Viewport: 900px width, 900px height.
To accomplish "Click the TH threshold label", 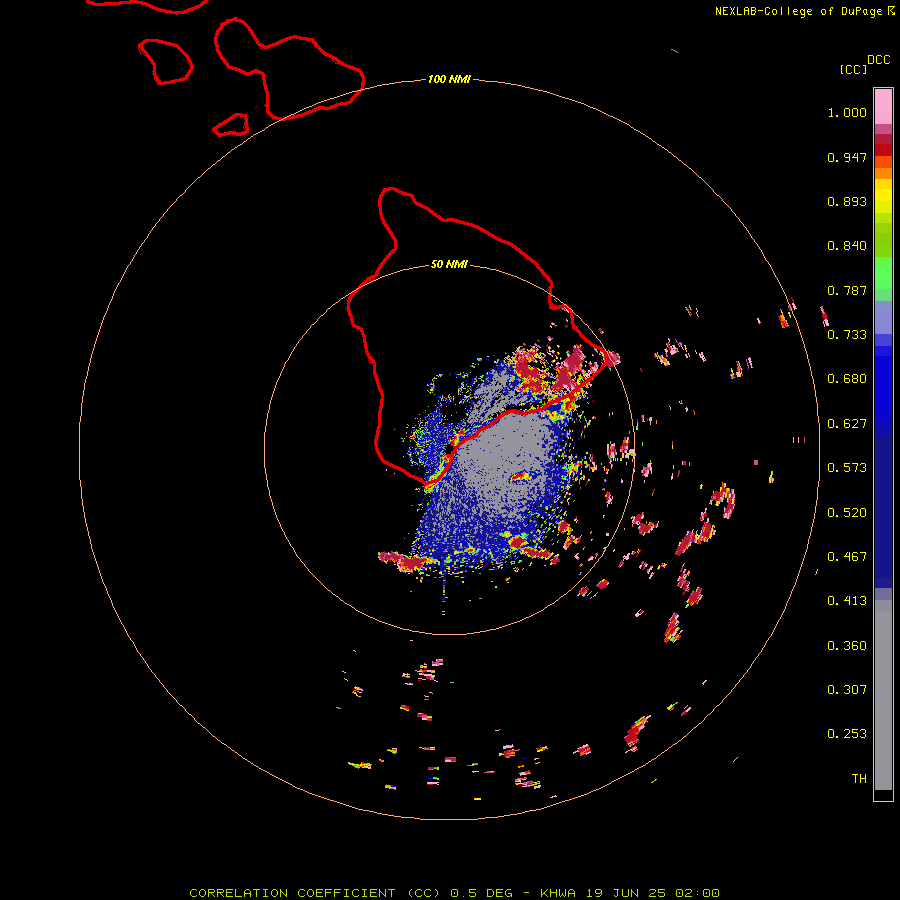I will pos(859,779).
